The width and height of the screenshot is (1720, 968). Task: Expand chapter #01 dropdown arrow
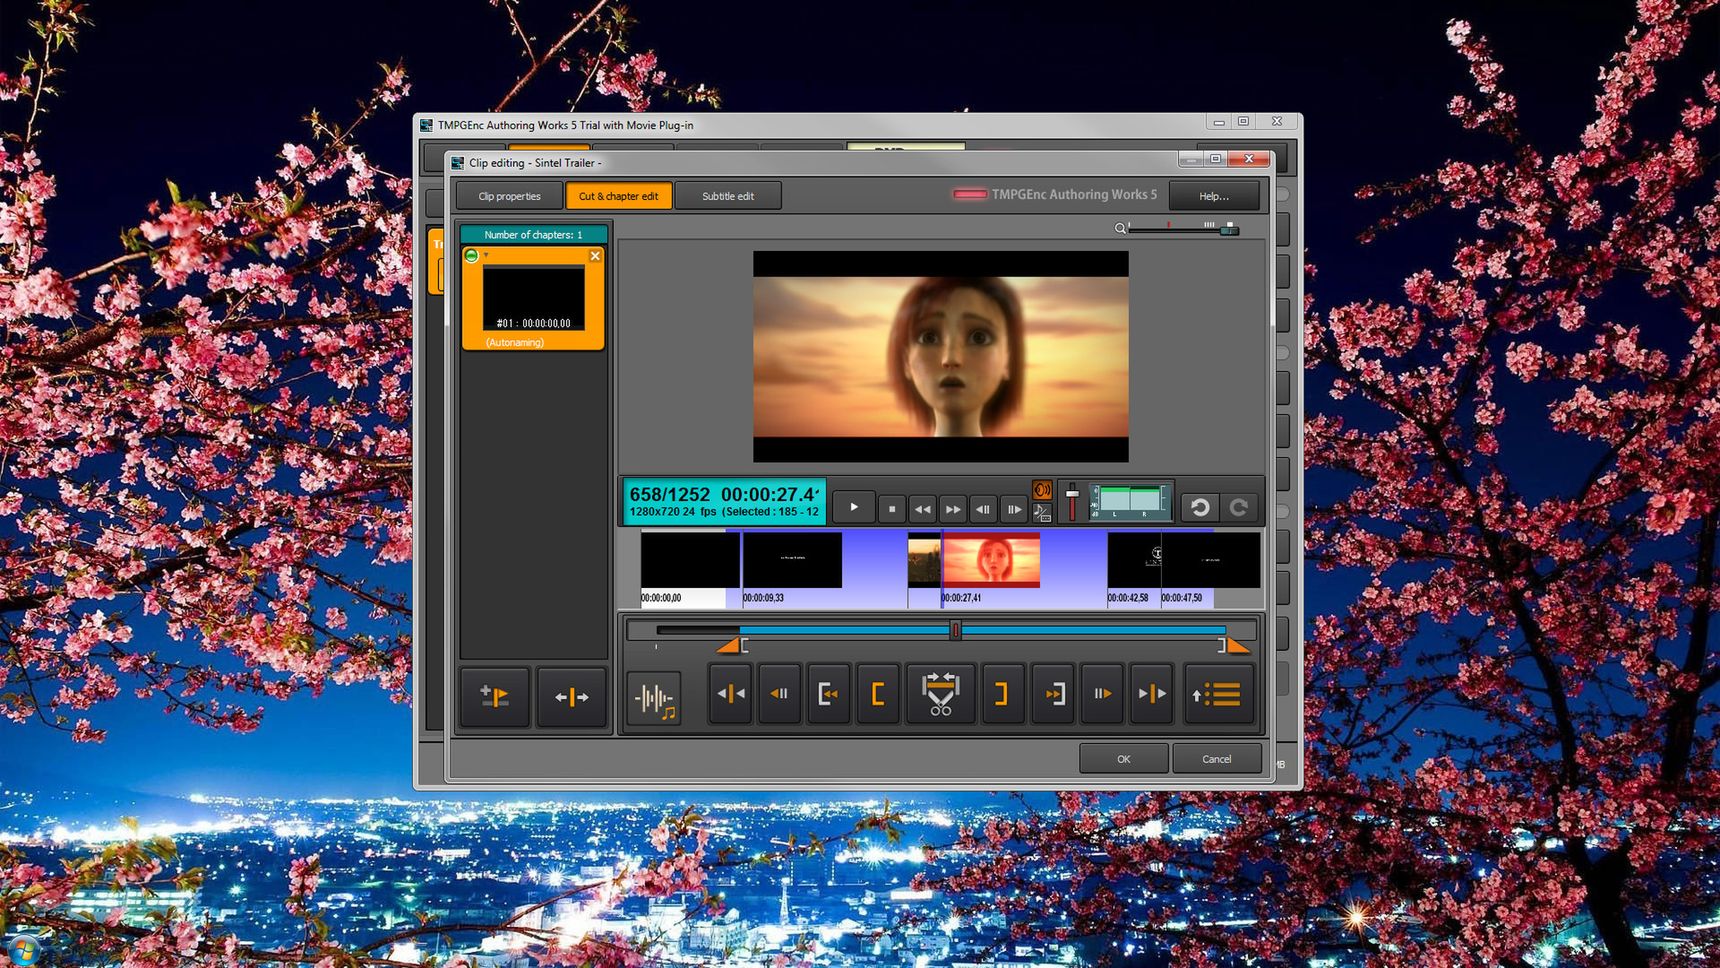[486, 255]
